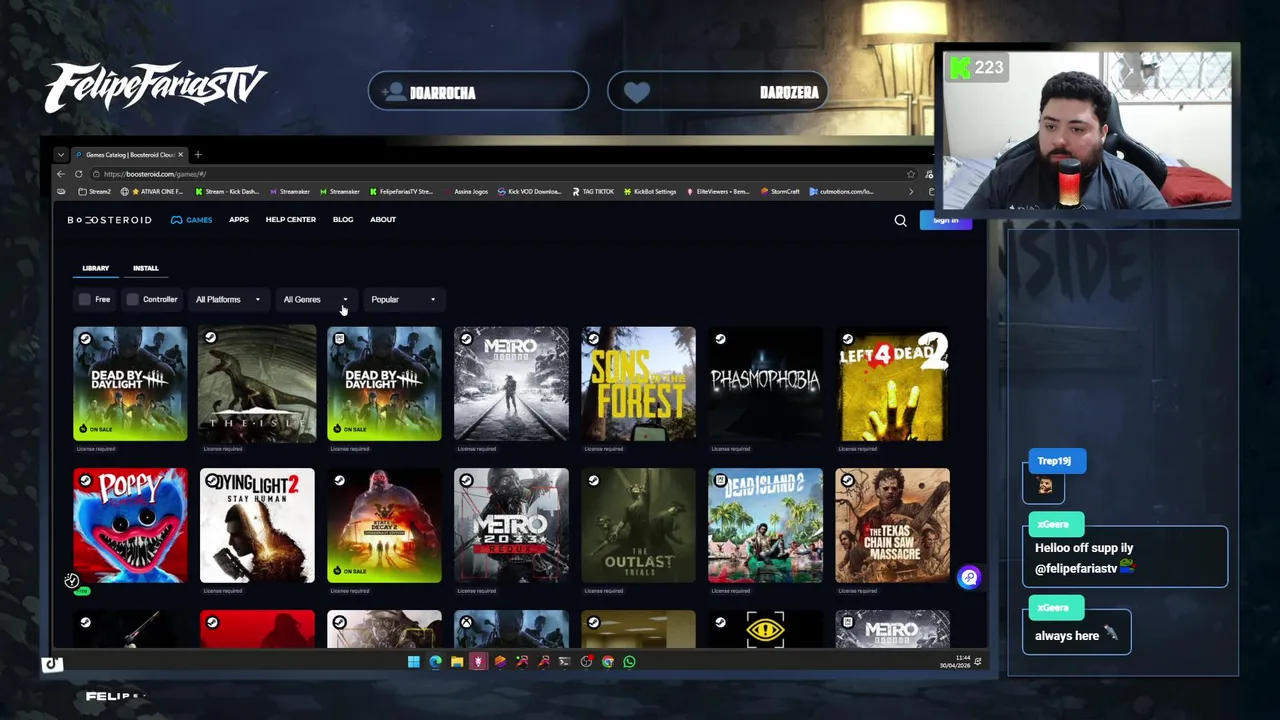Open the Sons of the Forest card
Viewport: 1280px width, 720px height.
click(x=638, y=384)
